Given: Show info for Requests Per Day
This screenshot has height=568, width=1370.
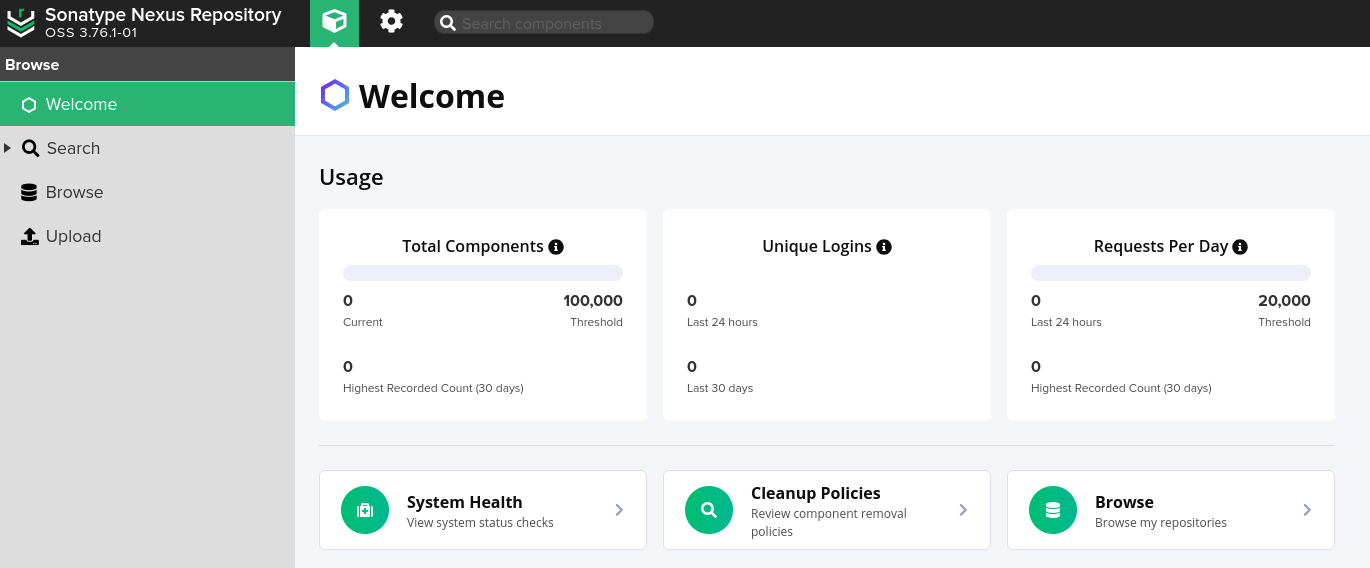Looking at the screenshot, I should pos(1240,247).
